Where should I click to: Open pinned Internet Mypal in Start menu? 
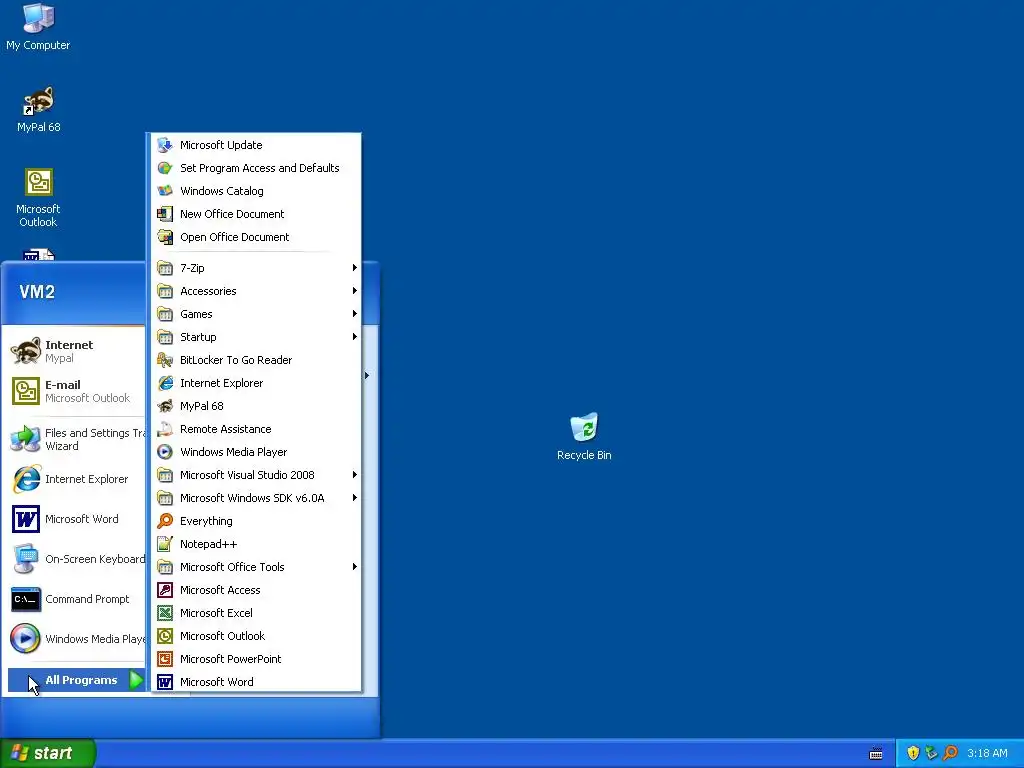click(x=76, y=351)
